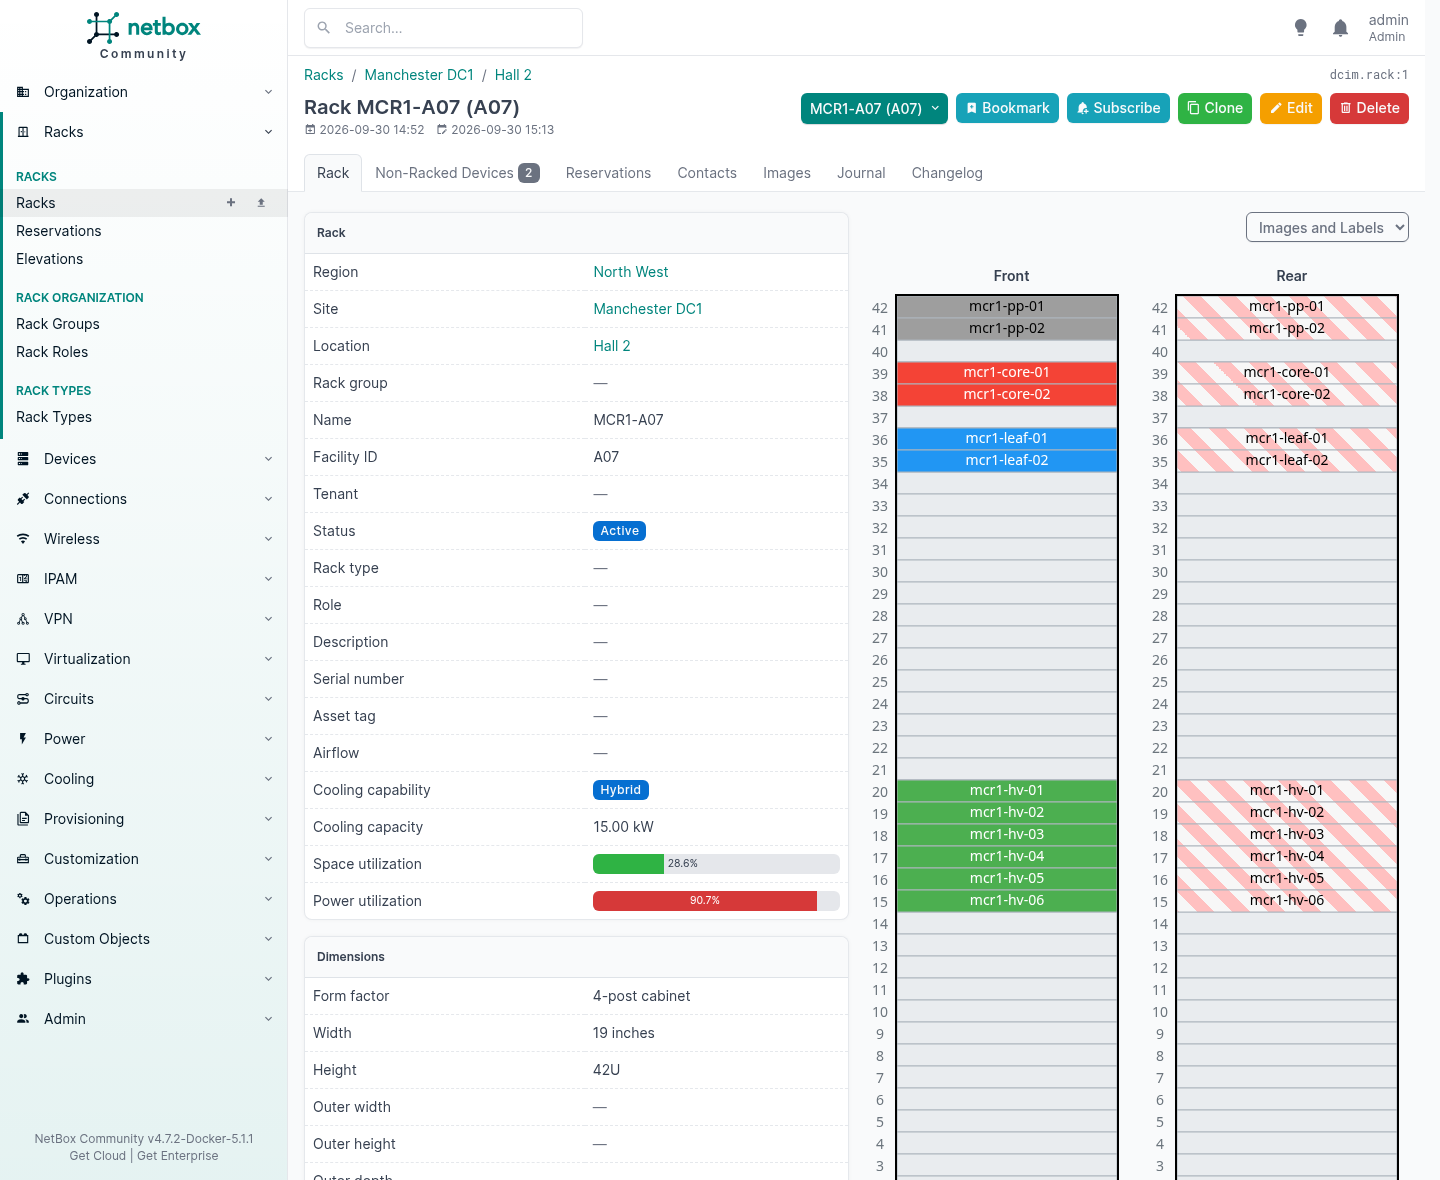Click the red Delete button
1440x1180 pixels.
click(1369, 108)
